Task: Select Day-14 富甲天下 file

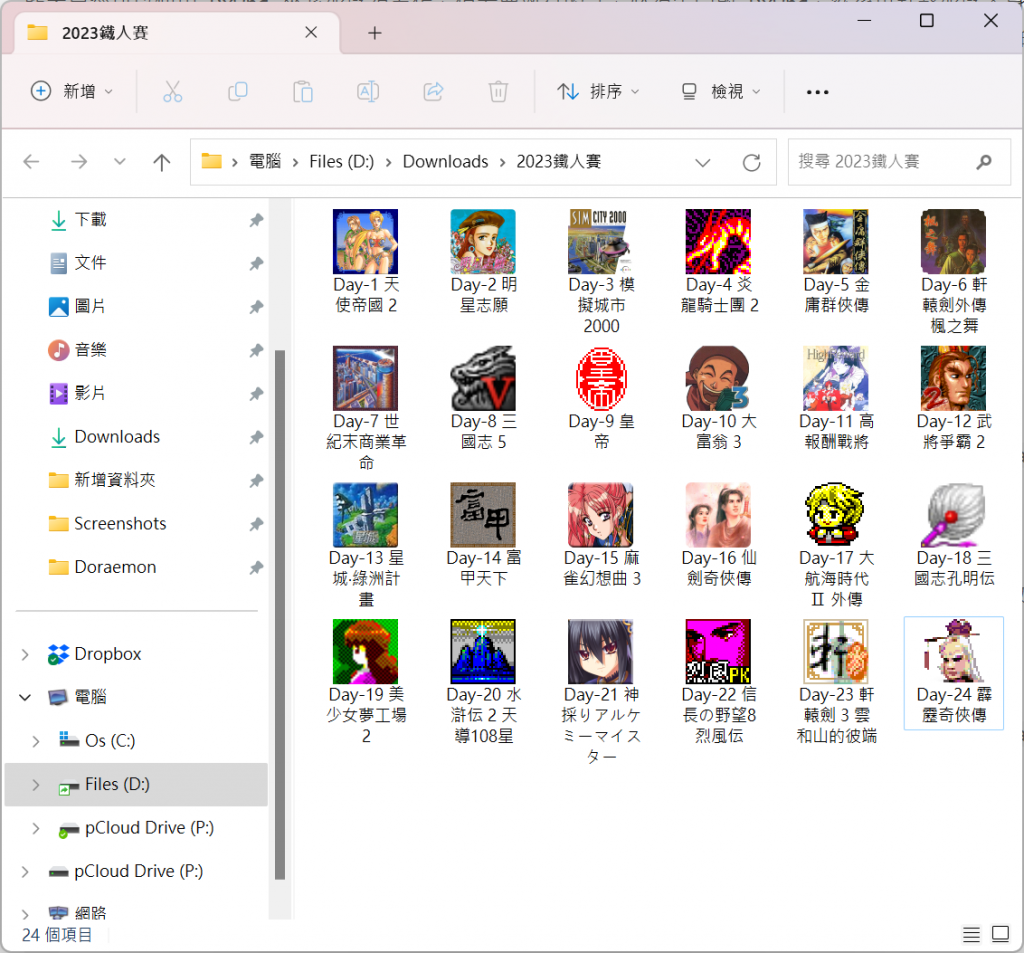Action: click(x=483, y=535)
